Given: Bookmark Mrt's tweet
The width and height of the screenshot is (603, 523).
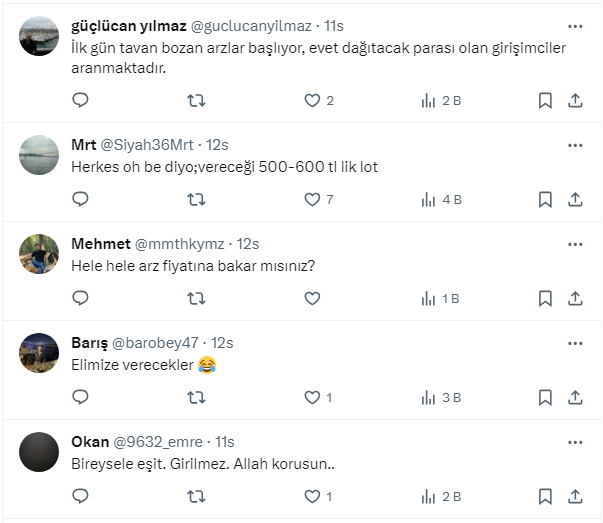Looking at the screenshot, I should click(545, 199).
